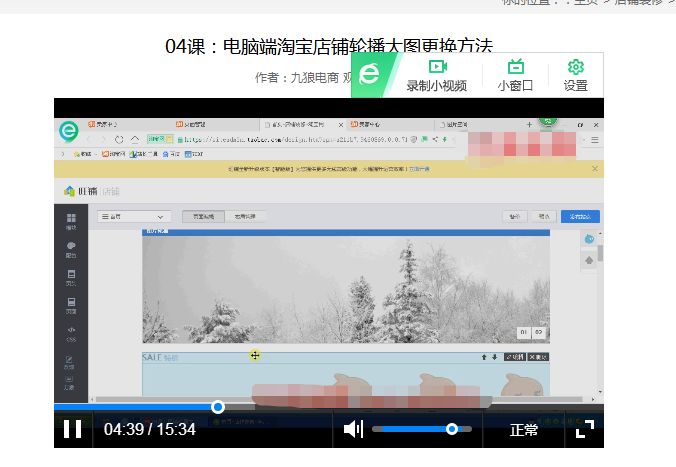This screenshot has height=467, width=676.
Task: In the video, close the yellow notification banner
Action: (595, 169)
